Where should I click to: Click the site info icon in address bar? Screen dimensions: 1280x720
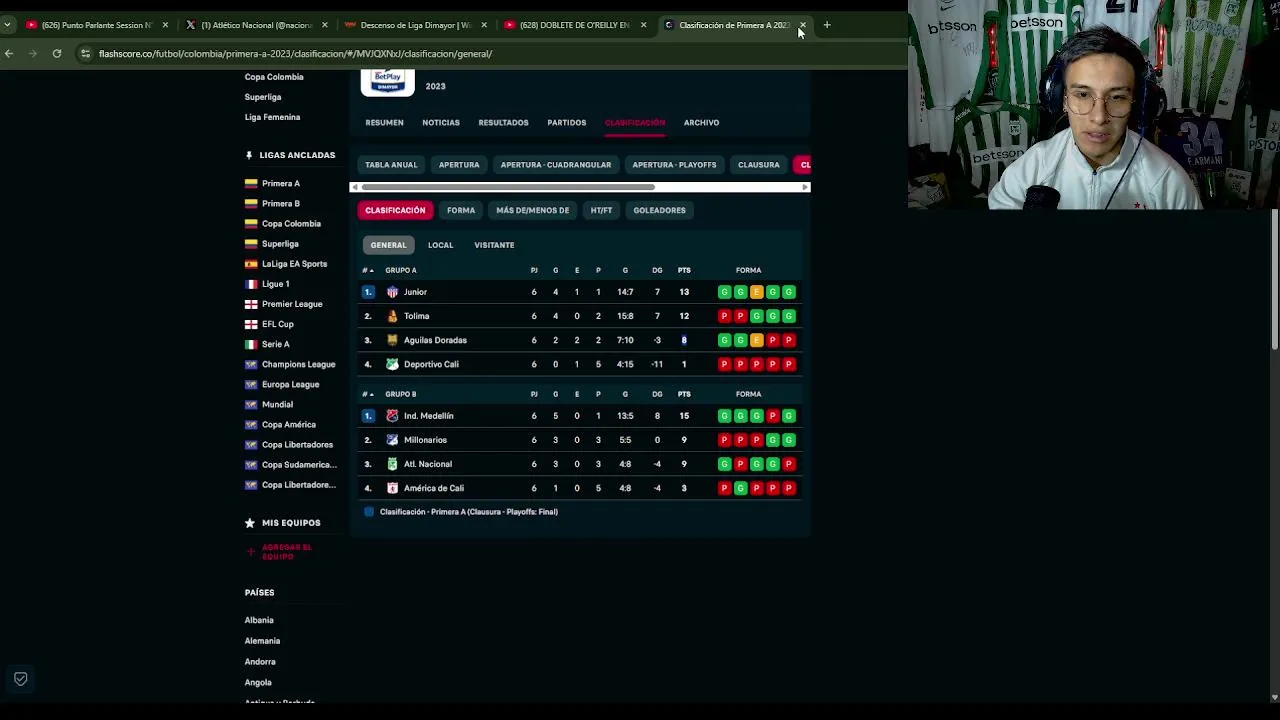click(87, 53)
